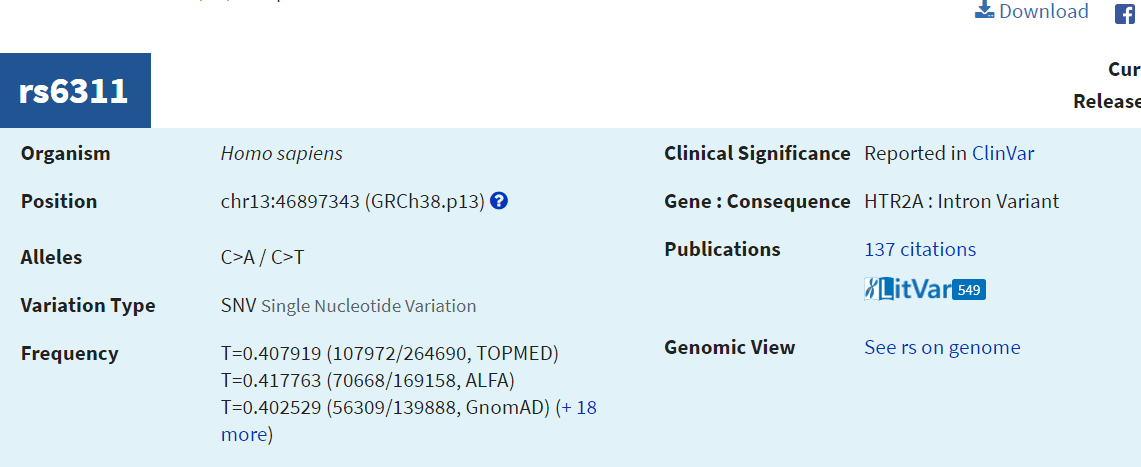Click the Clinical Significance label

pyautogui.click(x=757, y=153)
